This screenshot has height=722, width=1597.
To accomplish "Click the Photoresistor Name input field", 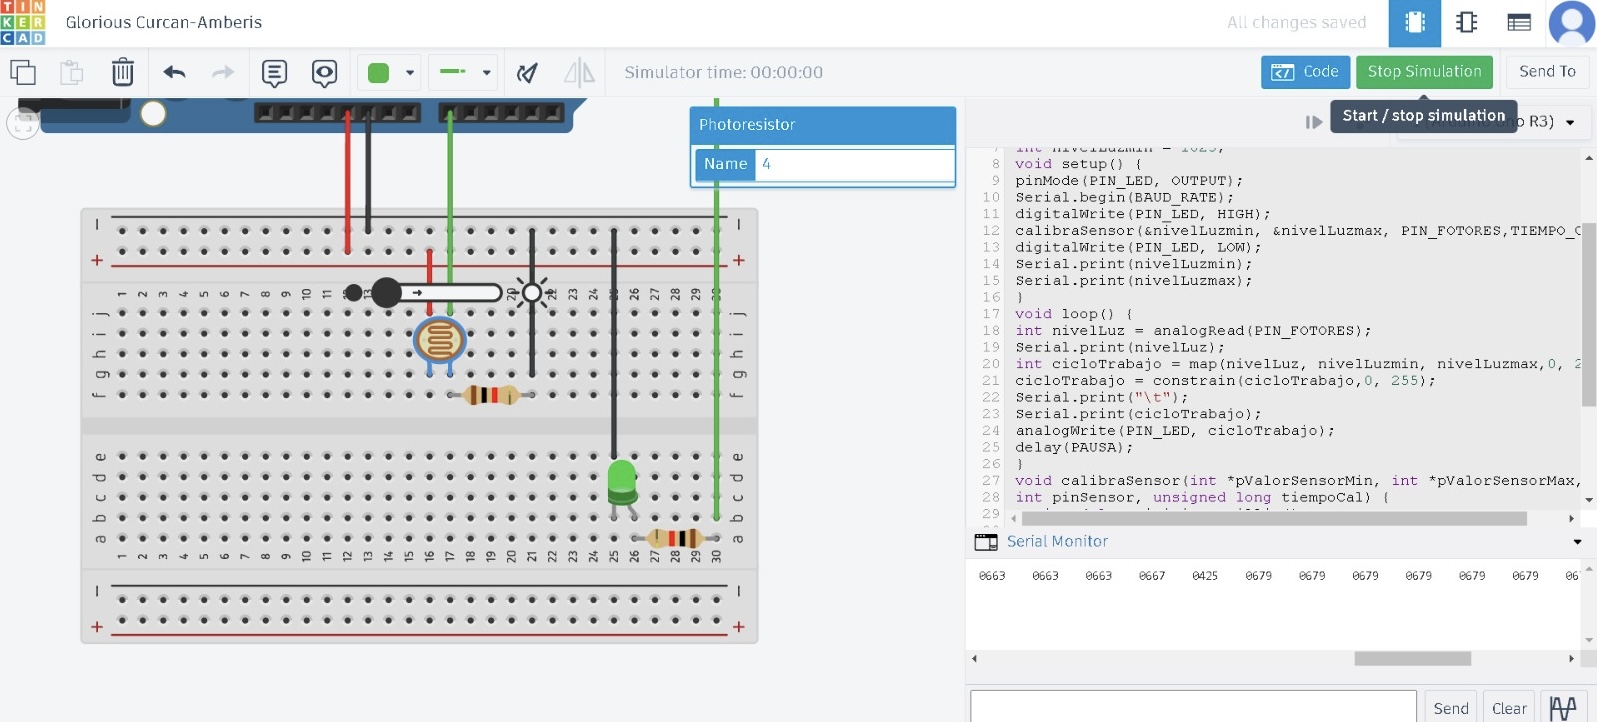I will pyautogui.click(x=854, y=164).
